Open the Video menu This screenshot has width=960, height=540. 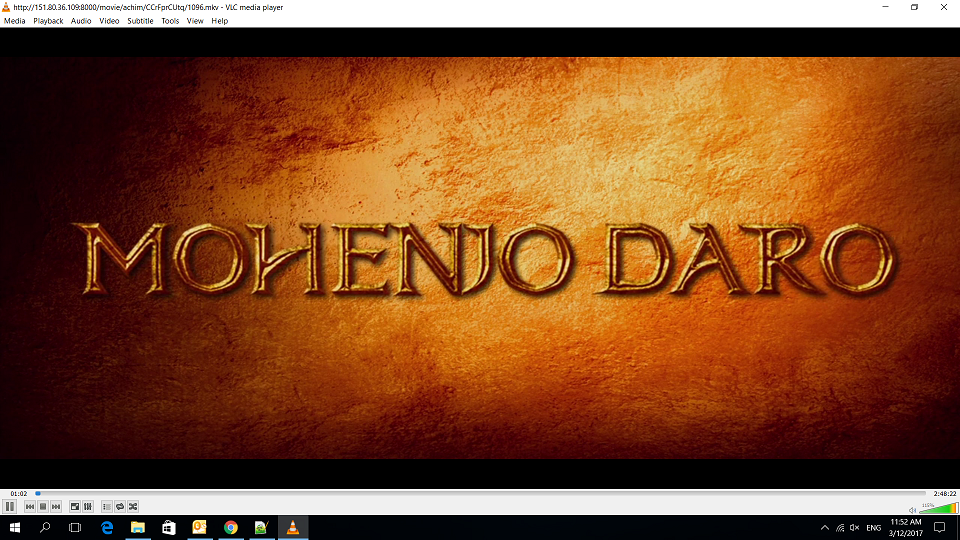109,21
